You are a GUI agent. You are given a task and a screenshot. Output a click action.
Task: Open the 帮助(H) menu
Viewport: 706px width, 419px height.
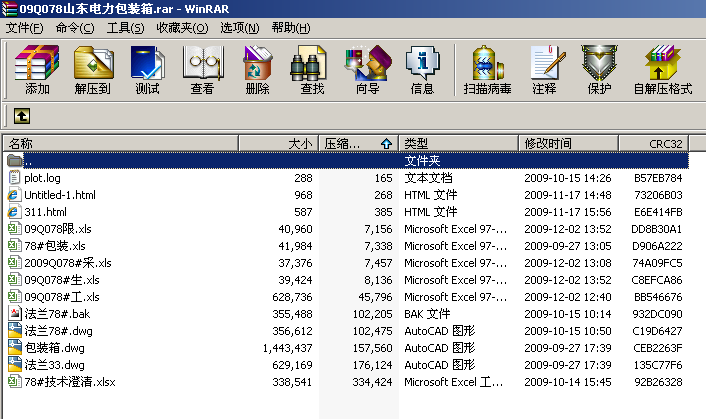click(x=291, y=28)
